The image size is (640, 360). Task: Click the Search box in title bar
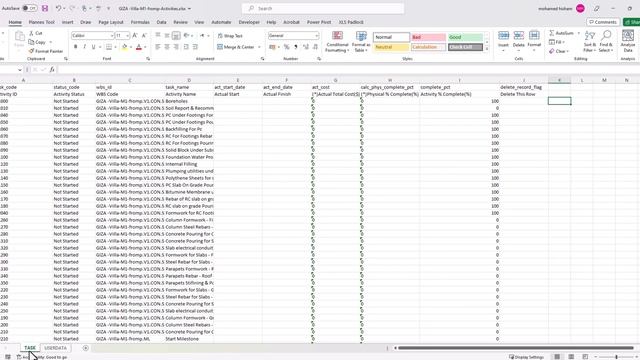(323, 8)
